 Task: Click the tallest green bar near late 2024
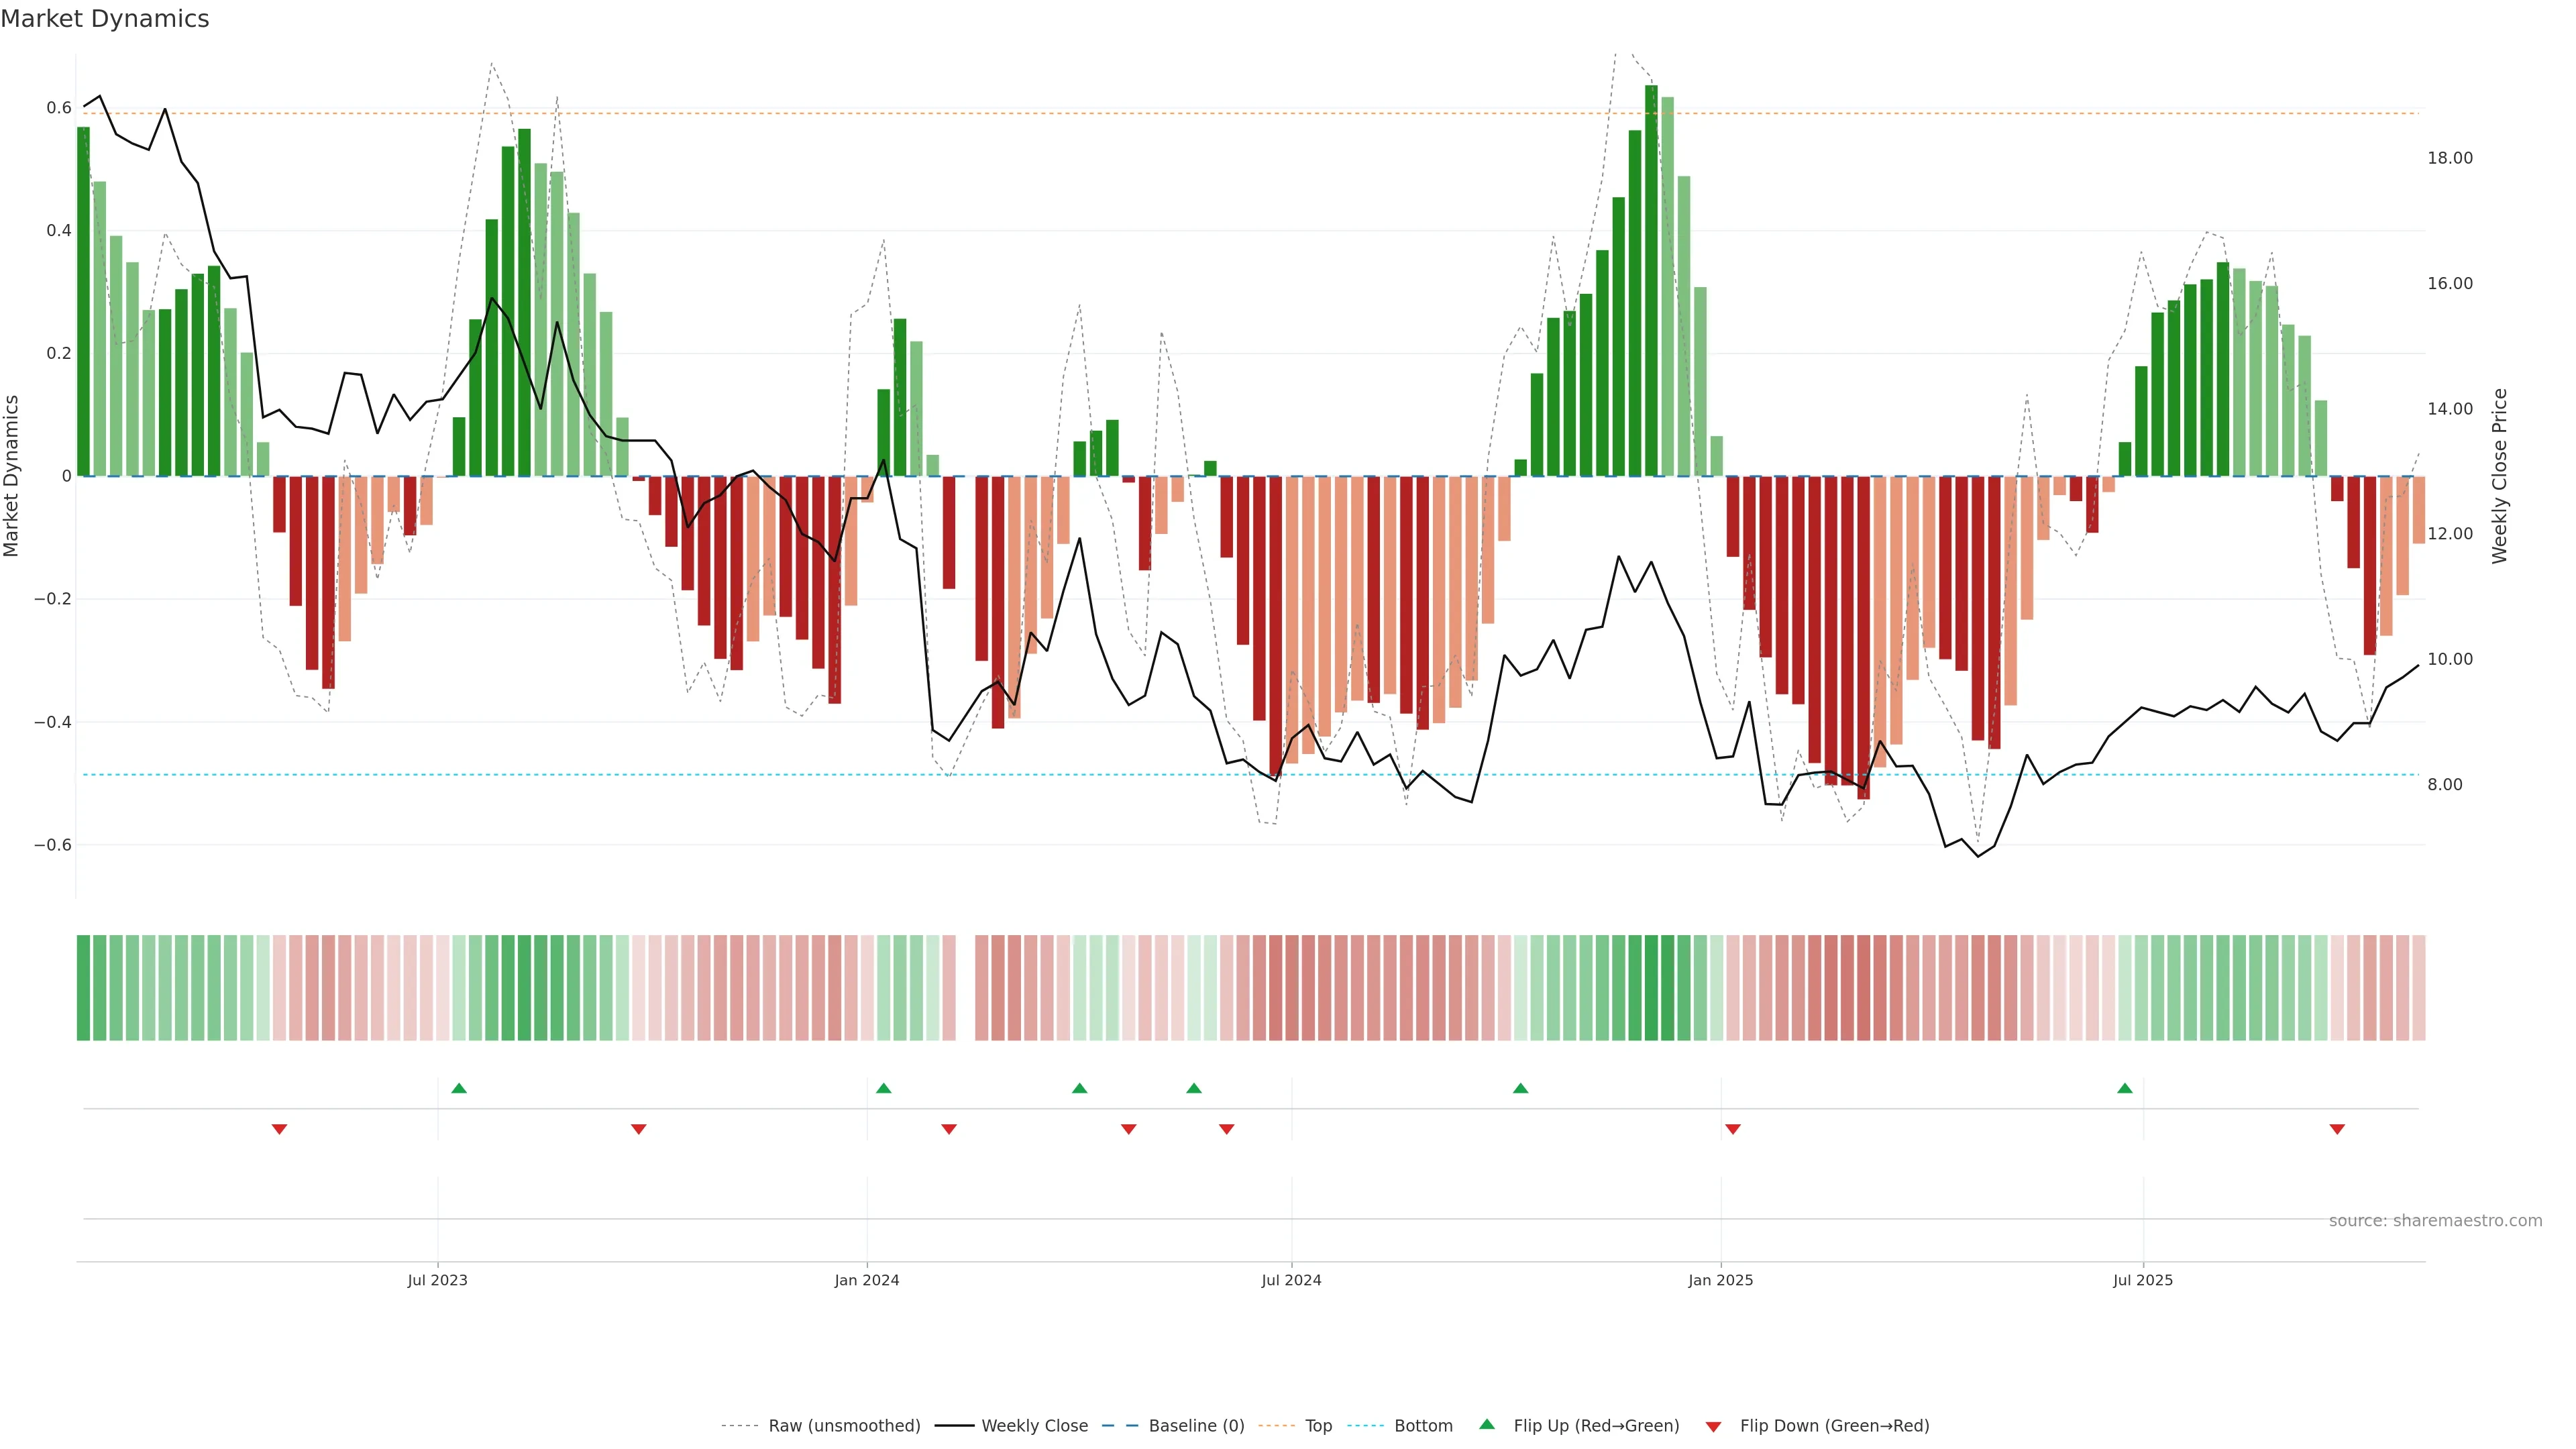click(x=1651, y=280)
